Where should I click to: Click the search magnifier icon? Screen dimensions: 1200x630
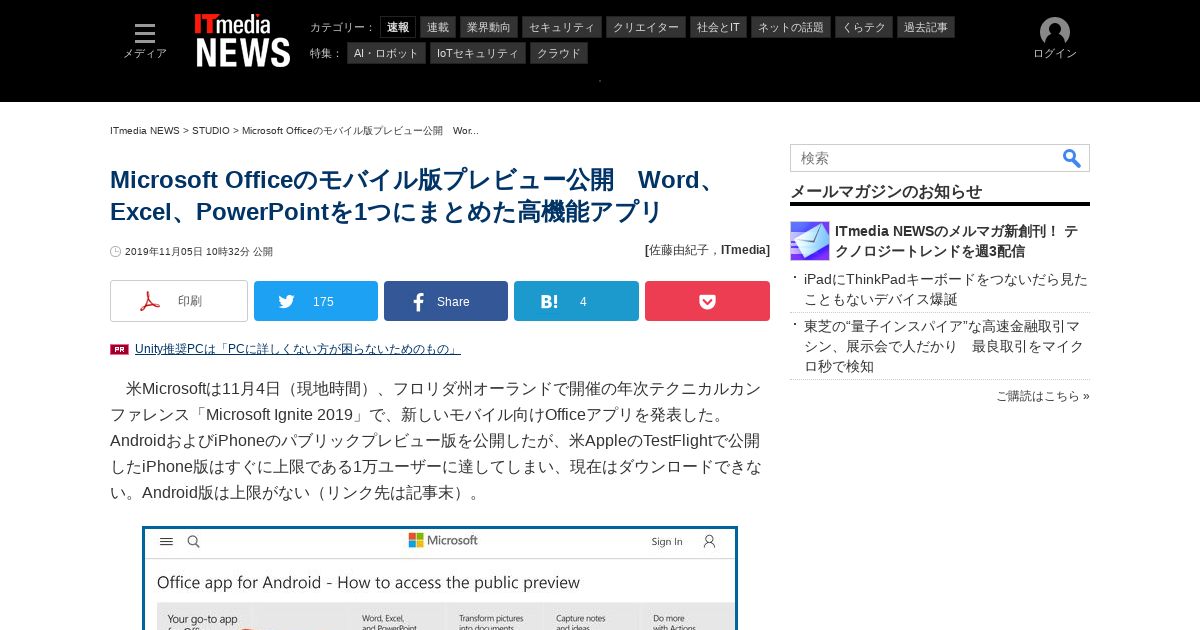(1072, 158)
